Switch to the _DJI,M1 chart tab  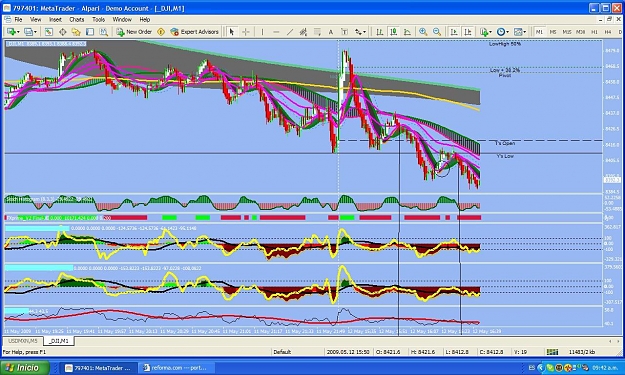point(59,341)
